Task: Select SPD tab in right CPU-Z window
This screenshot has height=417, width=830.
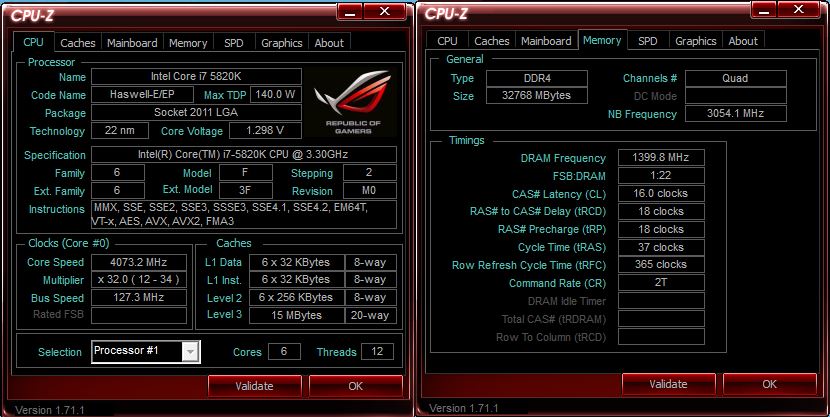Action: [x=647, y=41]
